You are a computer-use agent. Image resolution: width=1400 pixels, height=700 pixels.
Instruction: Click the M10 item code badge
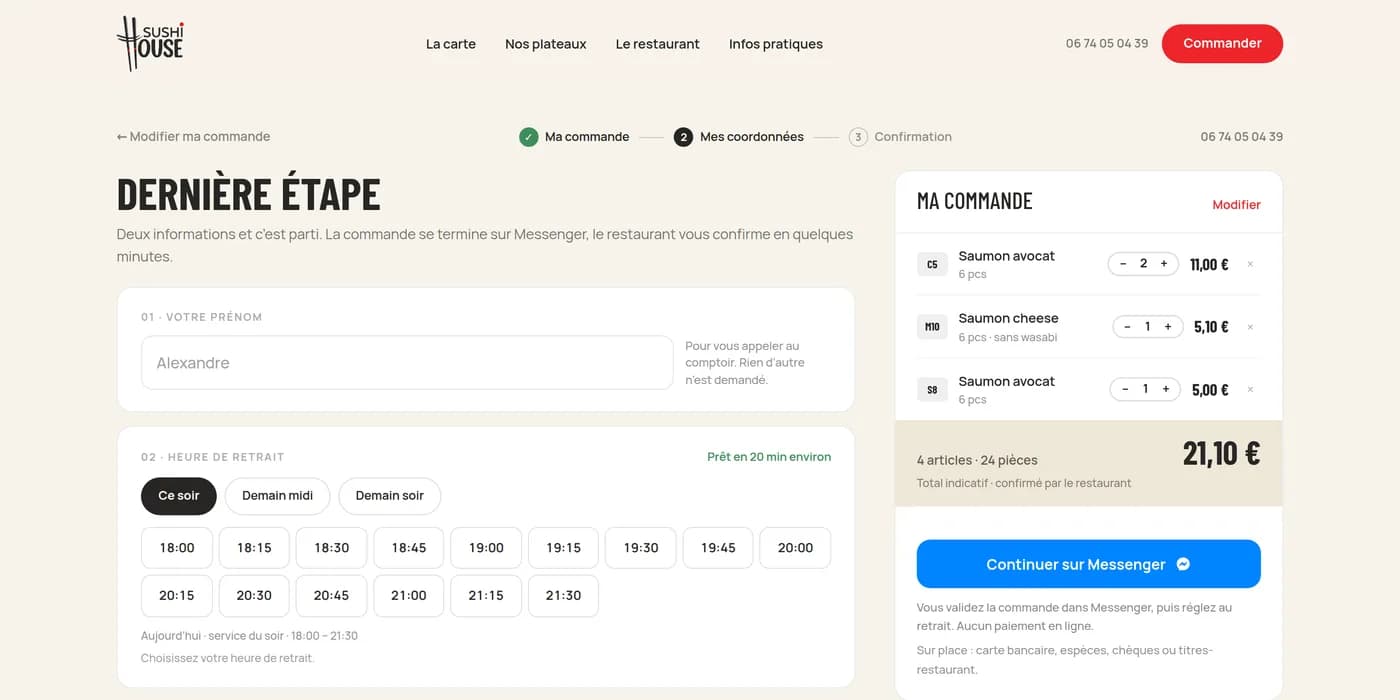point(932,327)
